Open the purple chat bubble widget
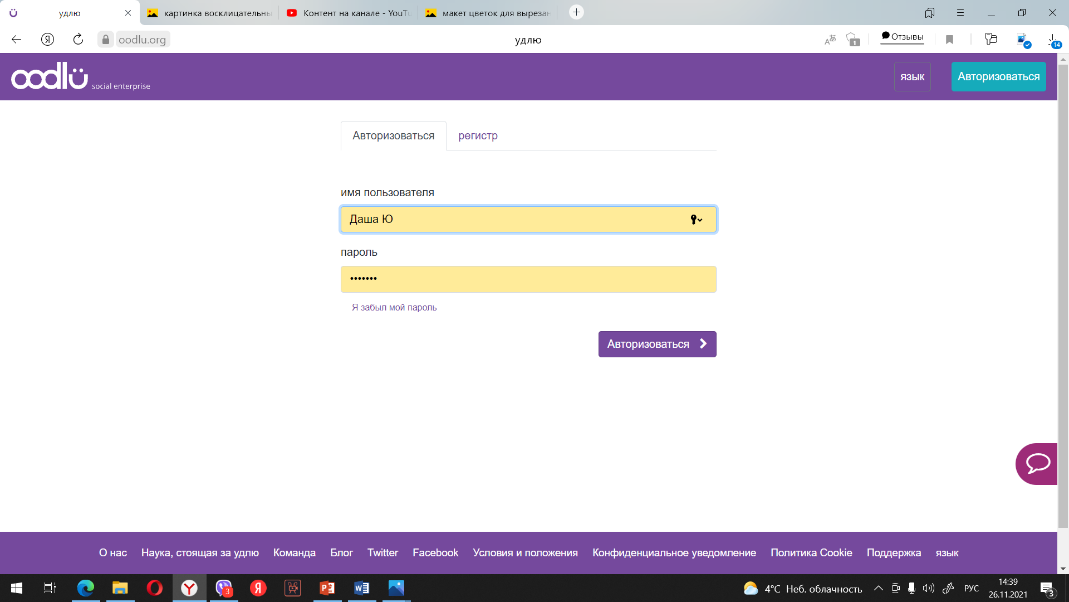The height and width of the screenshot is (602, 1069). pos(1038,464)
